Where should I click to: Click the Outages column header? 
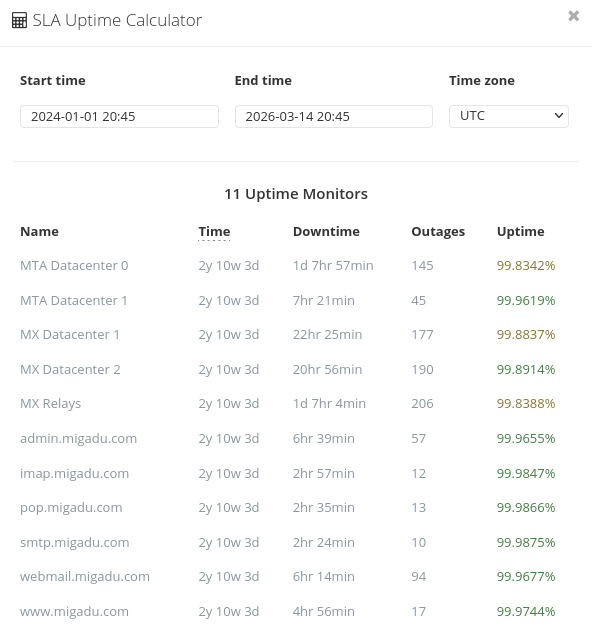(x=438, y=232)
